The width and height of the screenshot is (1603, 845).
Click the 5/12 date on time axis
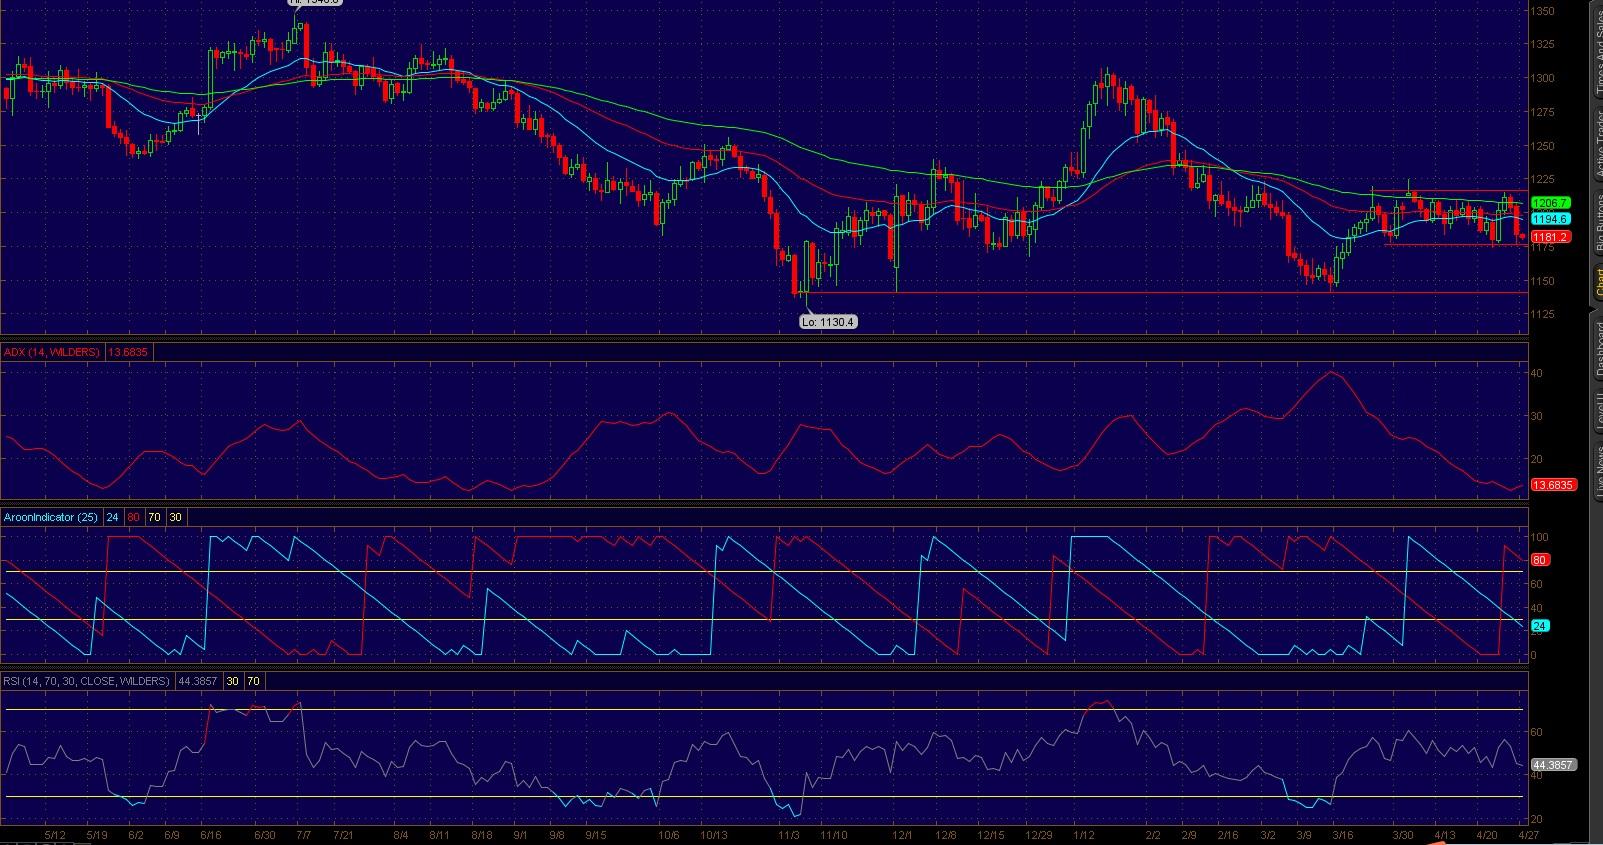coord(55,834)
